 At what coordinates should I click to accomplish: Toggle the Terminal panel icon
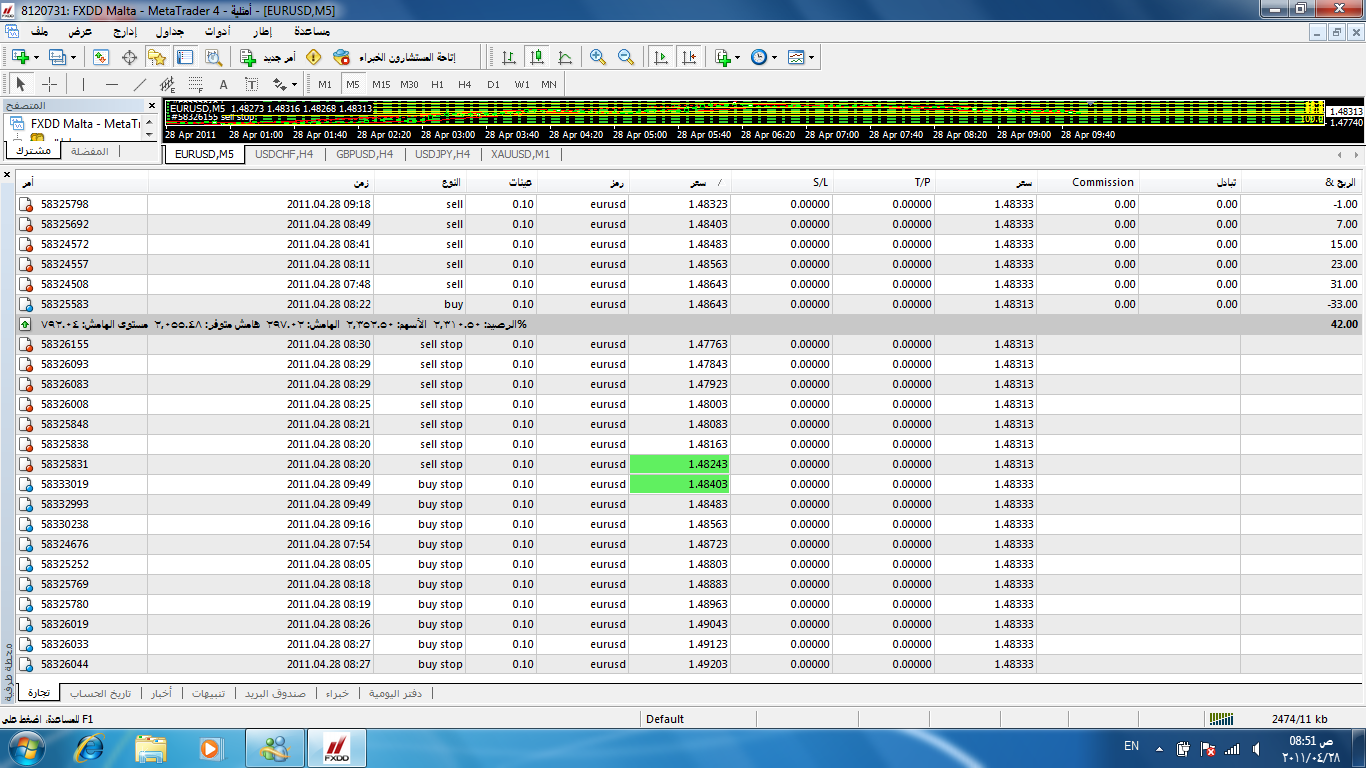click(184, 57)
